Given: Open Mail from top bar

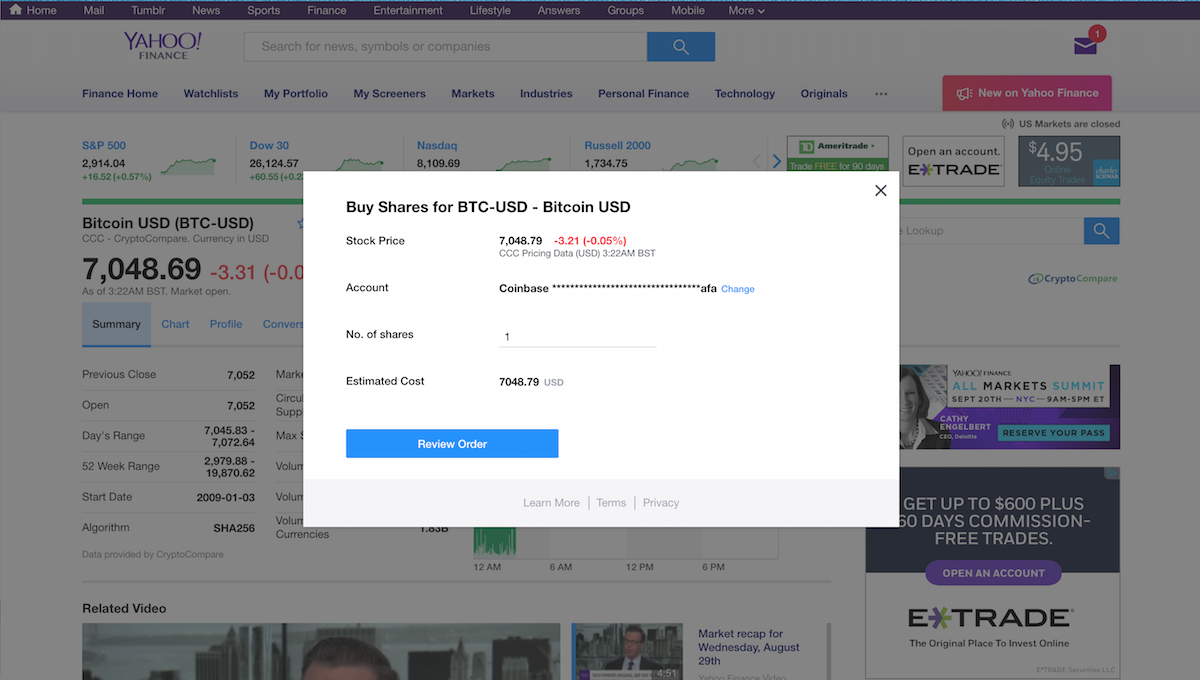Looking at the screenshot, I should (x=94, y=10).
